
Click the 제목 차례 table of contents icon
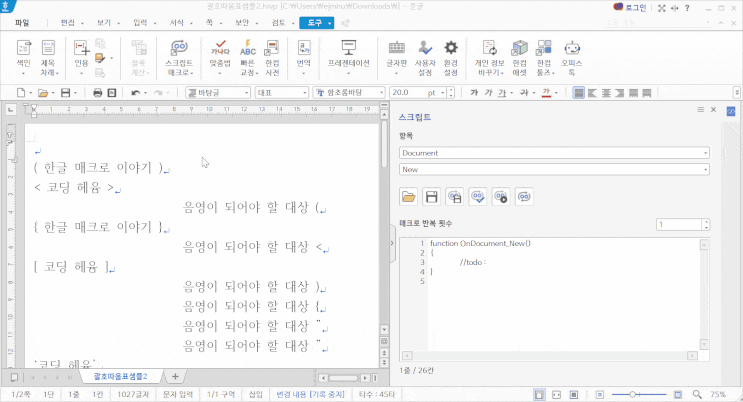48,49
